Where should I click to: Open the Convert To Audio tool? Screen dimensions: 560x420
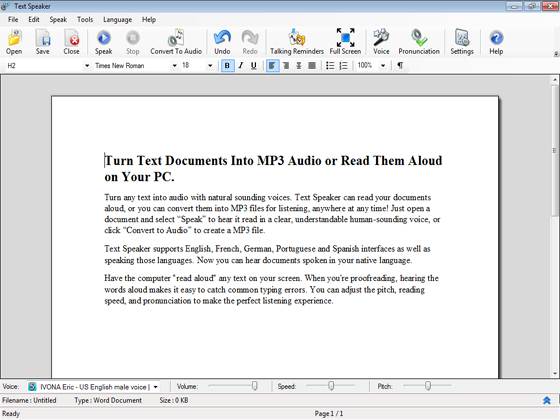pos(176,42)
